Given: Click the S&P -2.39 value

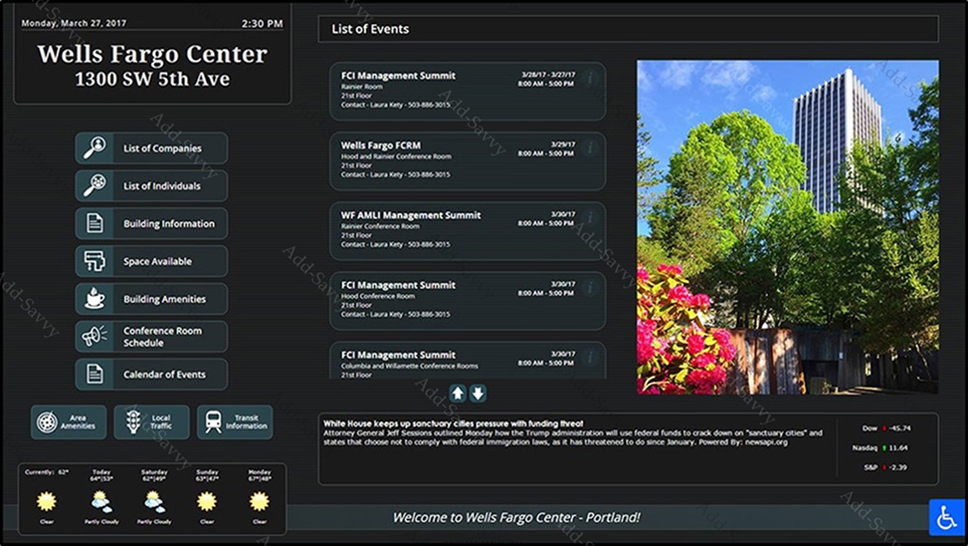Looking at the screenshot, I should pos(898,468).
